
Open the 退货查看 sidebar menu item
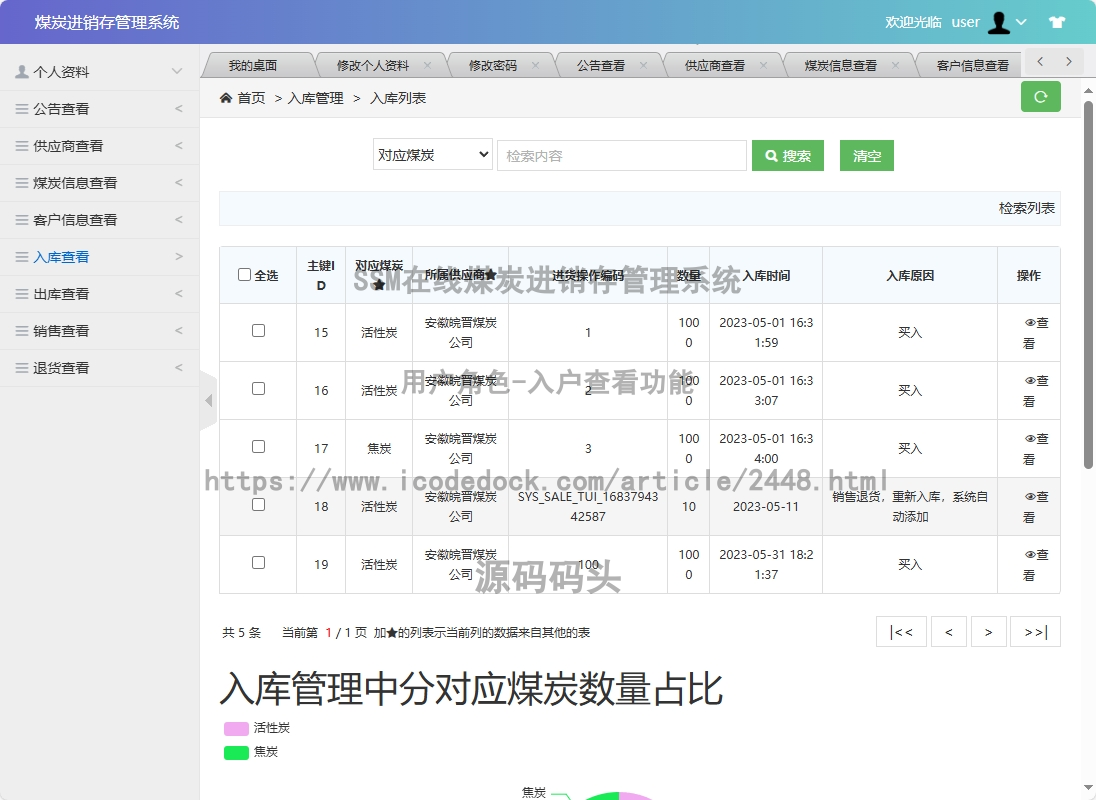(99, 368)
